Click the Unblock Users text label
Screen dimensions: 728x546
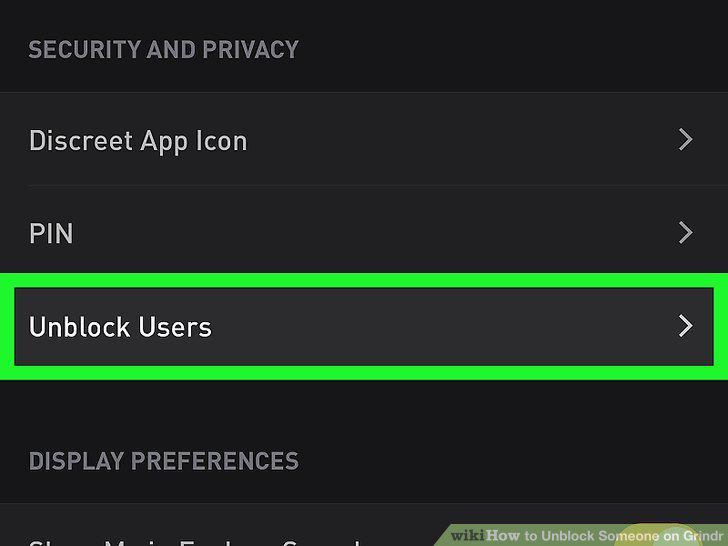coord(120,327)
